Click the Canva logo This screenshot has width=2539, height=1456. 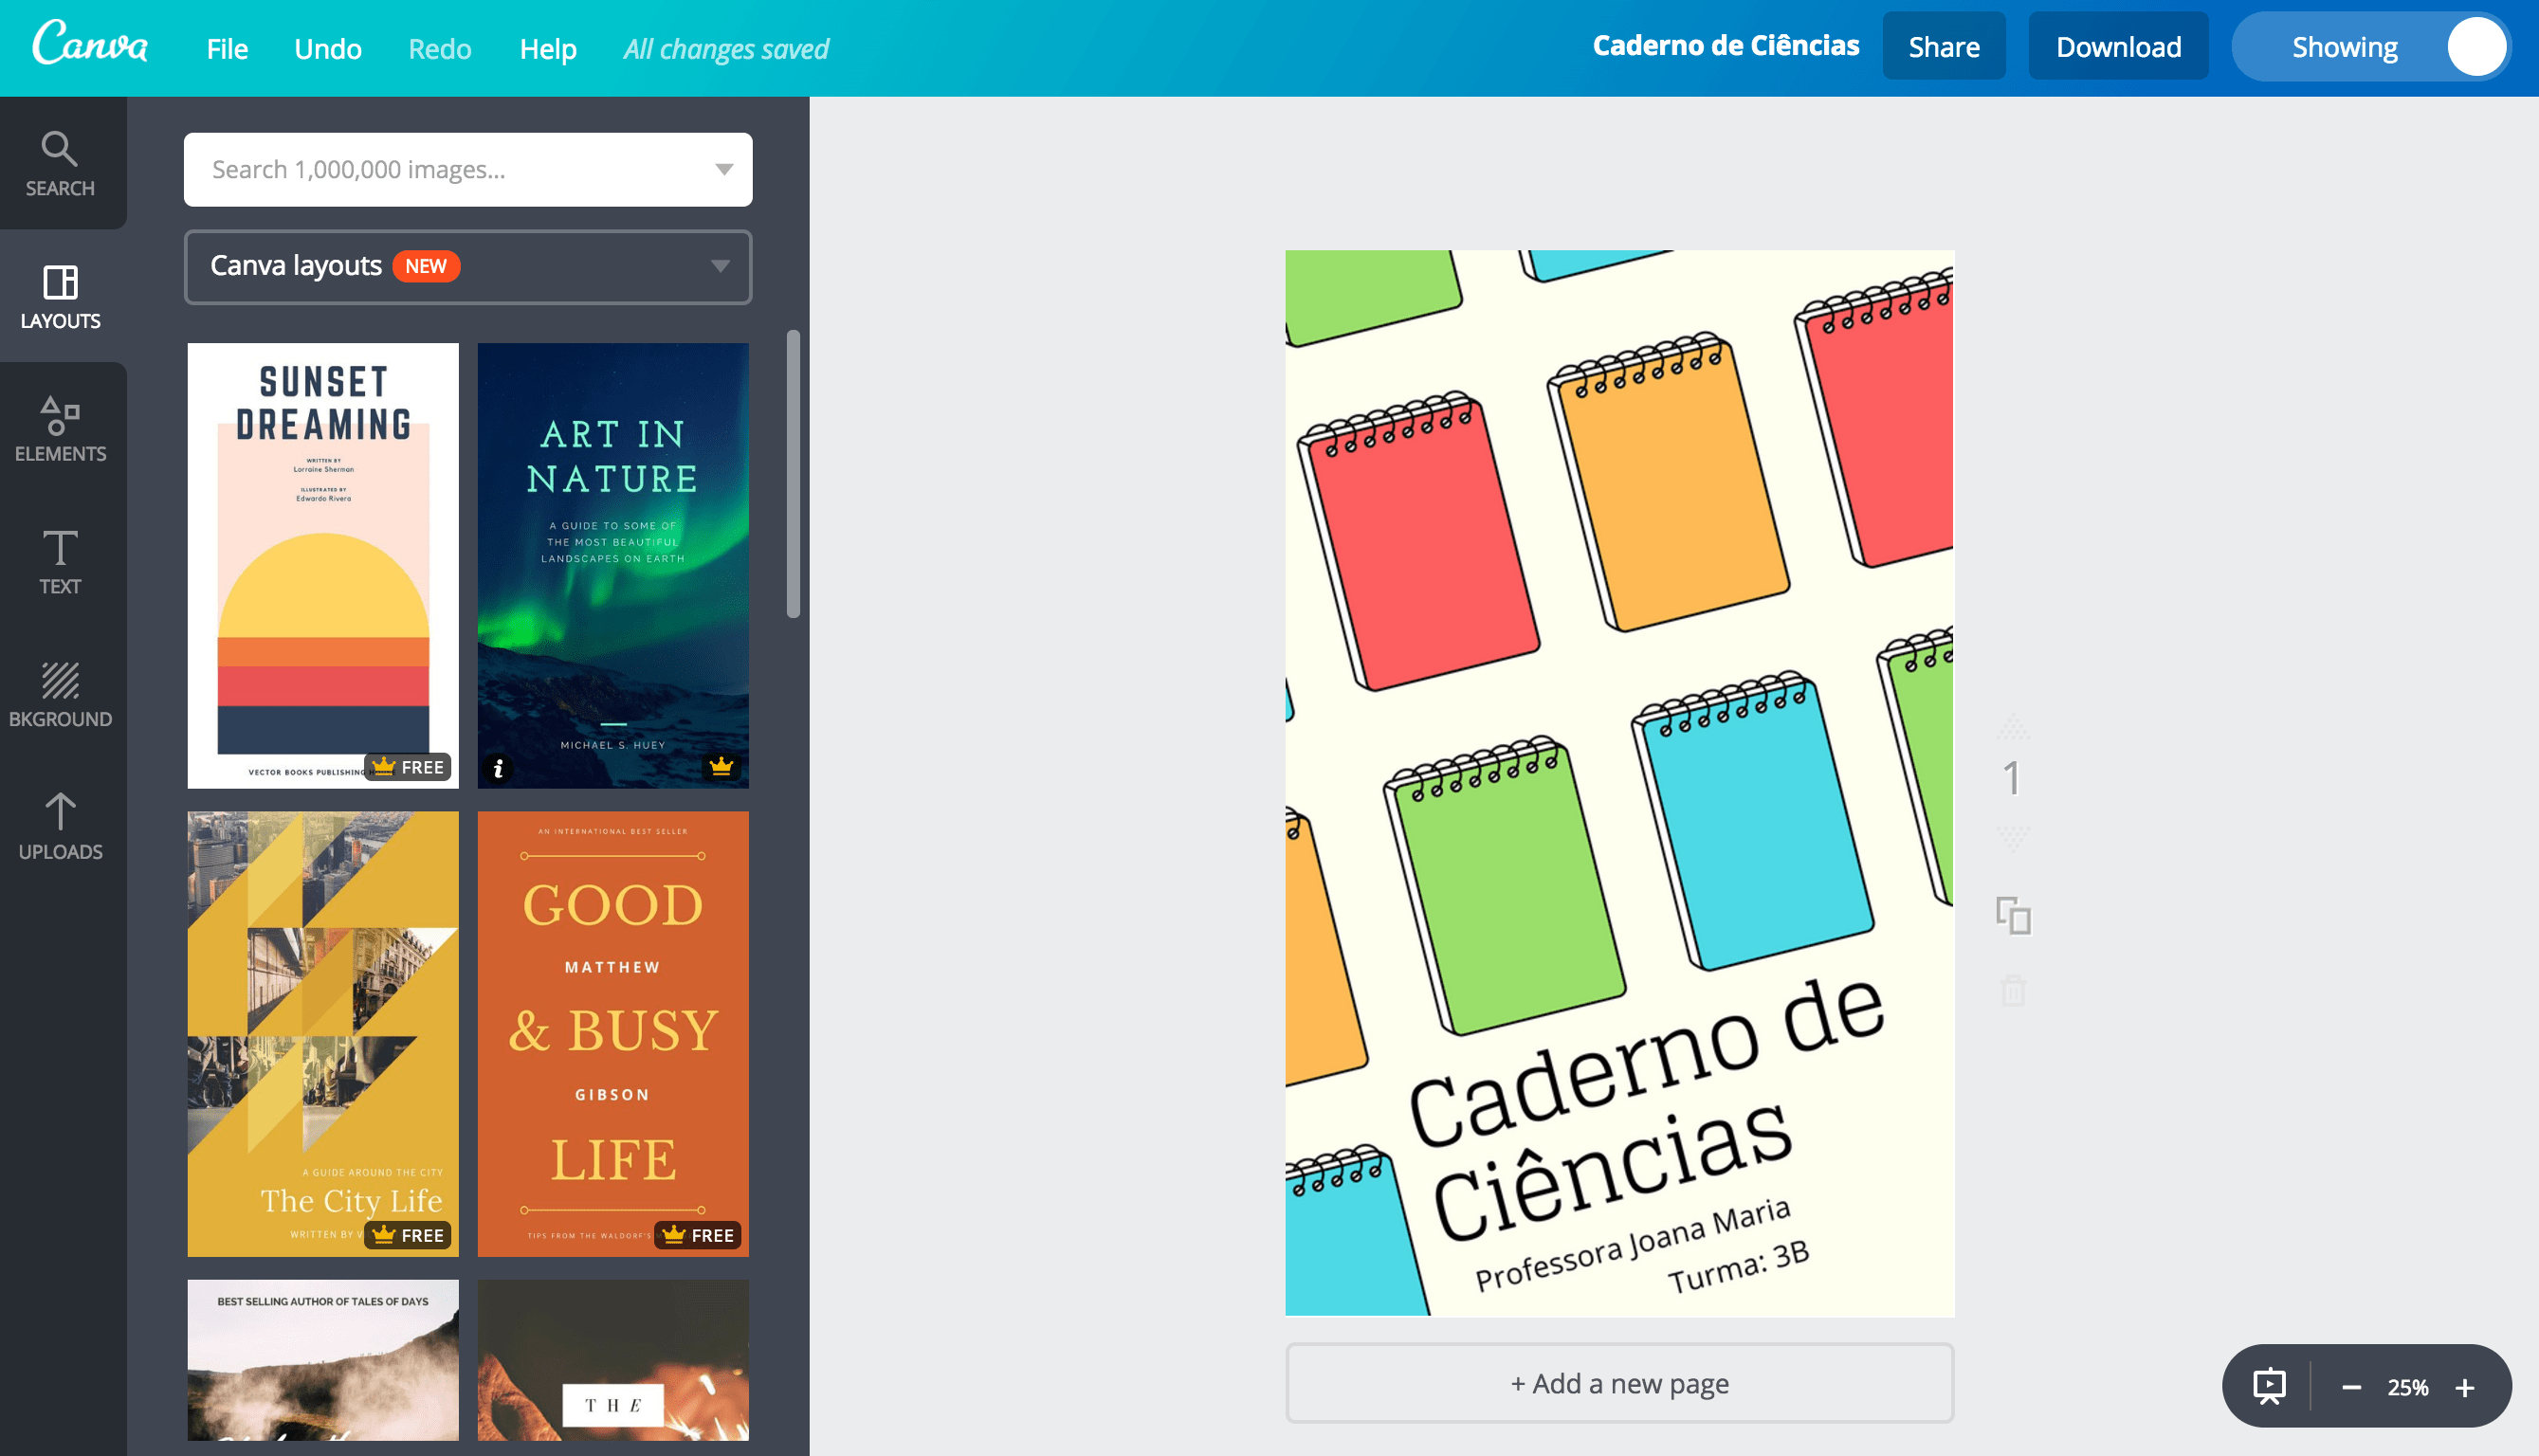90,44
